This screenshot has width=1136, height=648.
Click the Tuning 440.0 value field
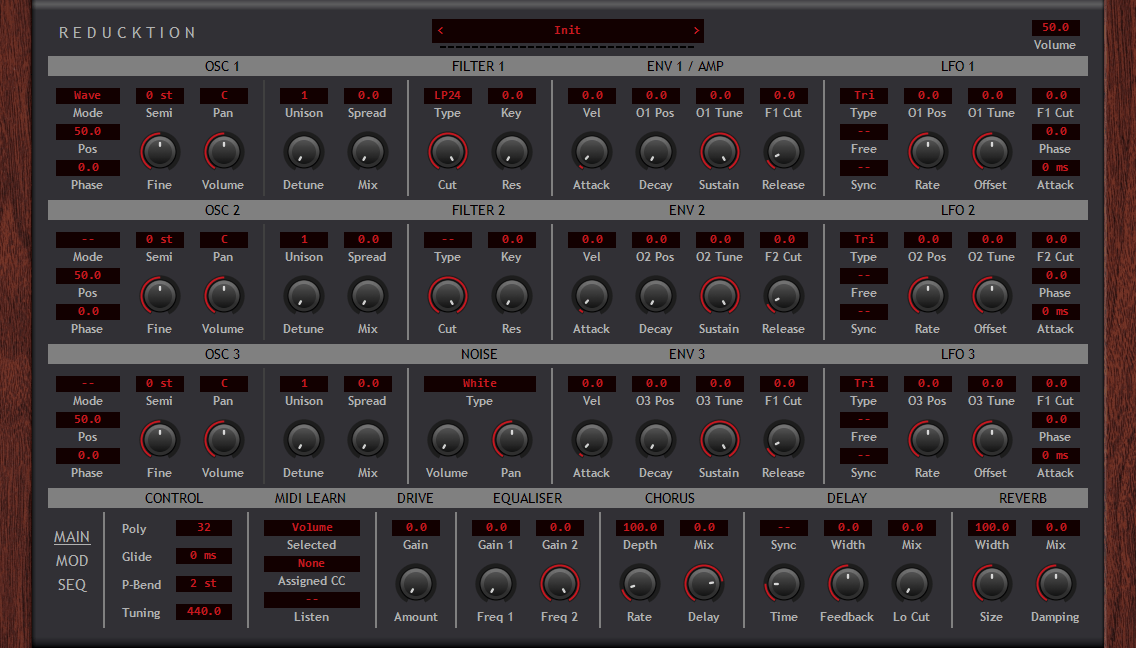[x=203, y=612]
